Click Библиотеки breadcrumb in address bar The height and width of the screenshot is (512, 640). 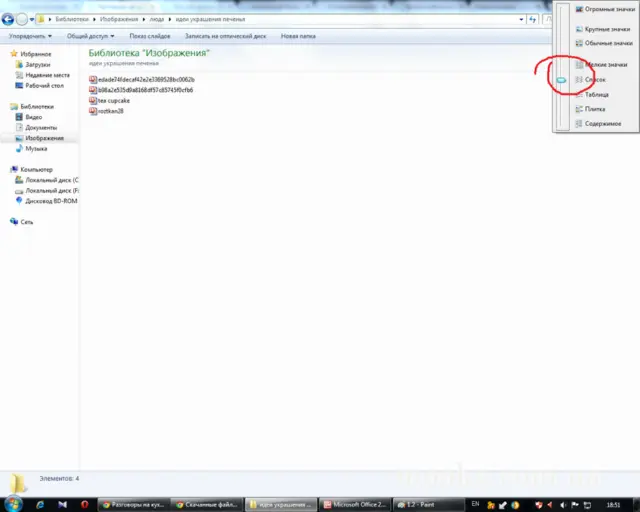point(72,19)
